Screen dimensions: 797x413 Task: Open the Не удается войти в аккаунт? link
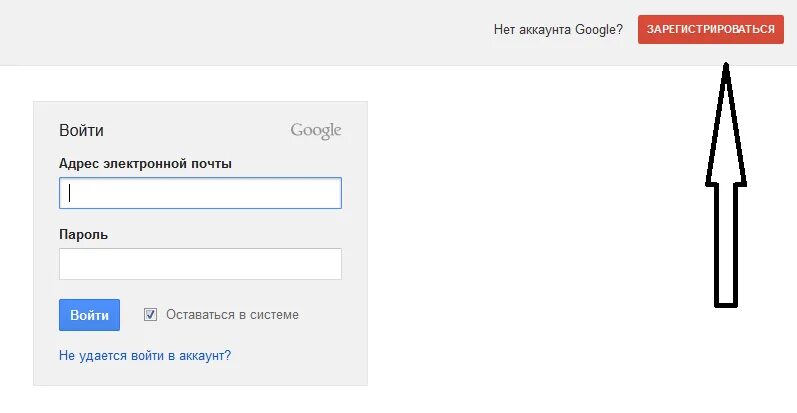click(x=145, y=355)
